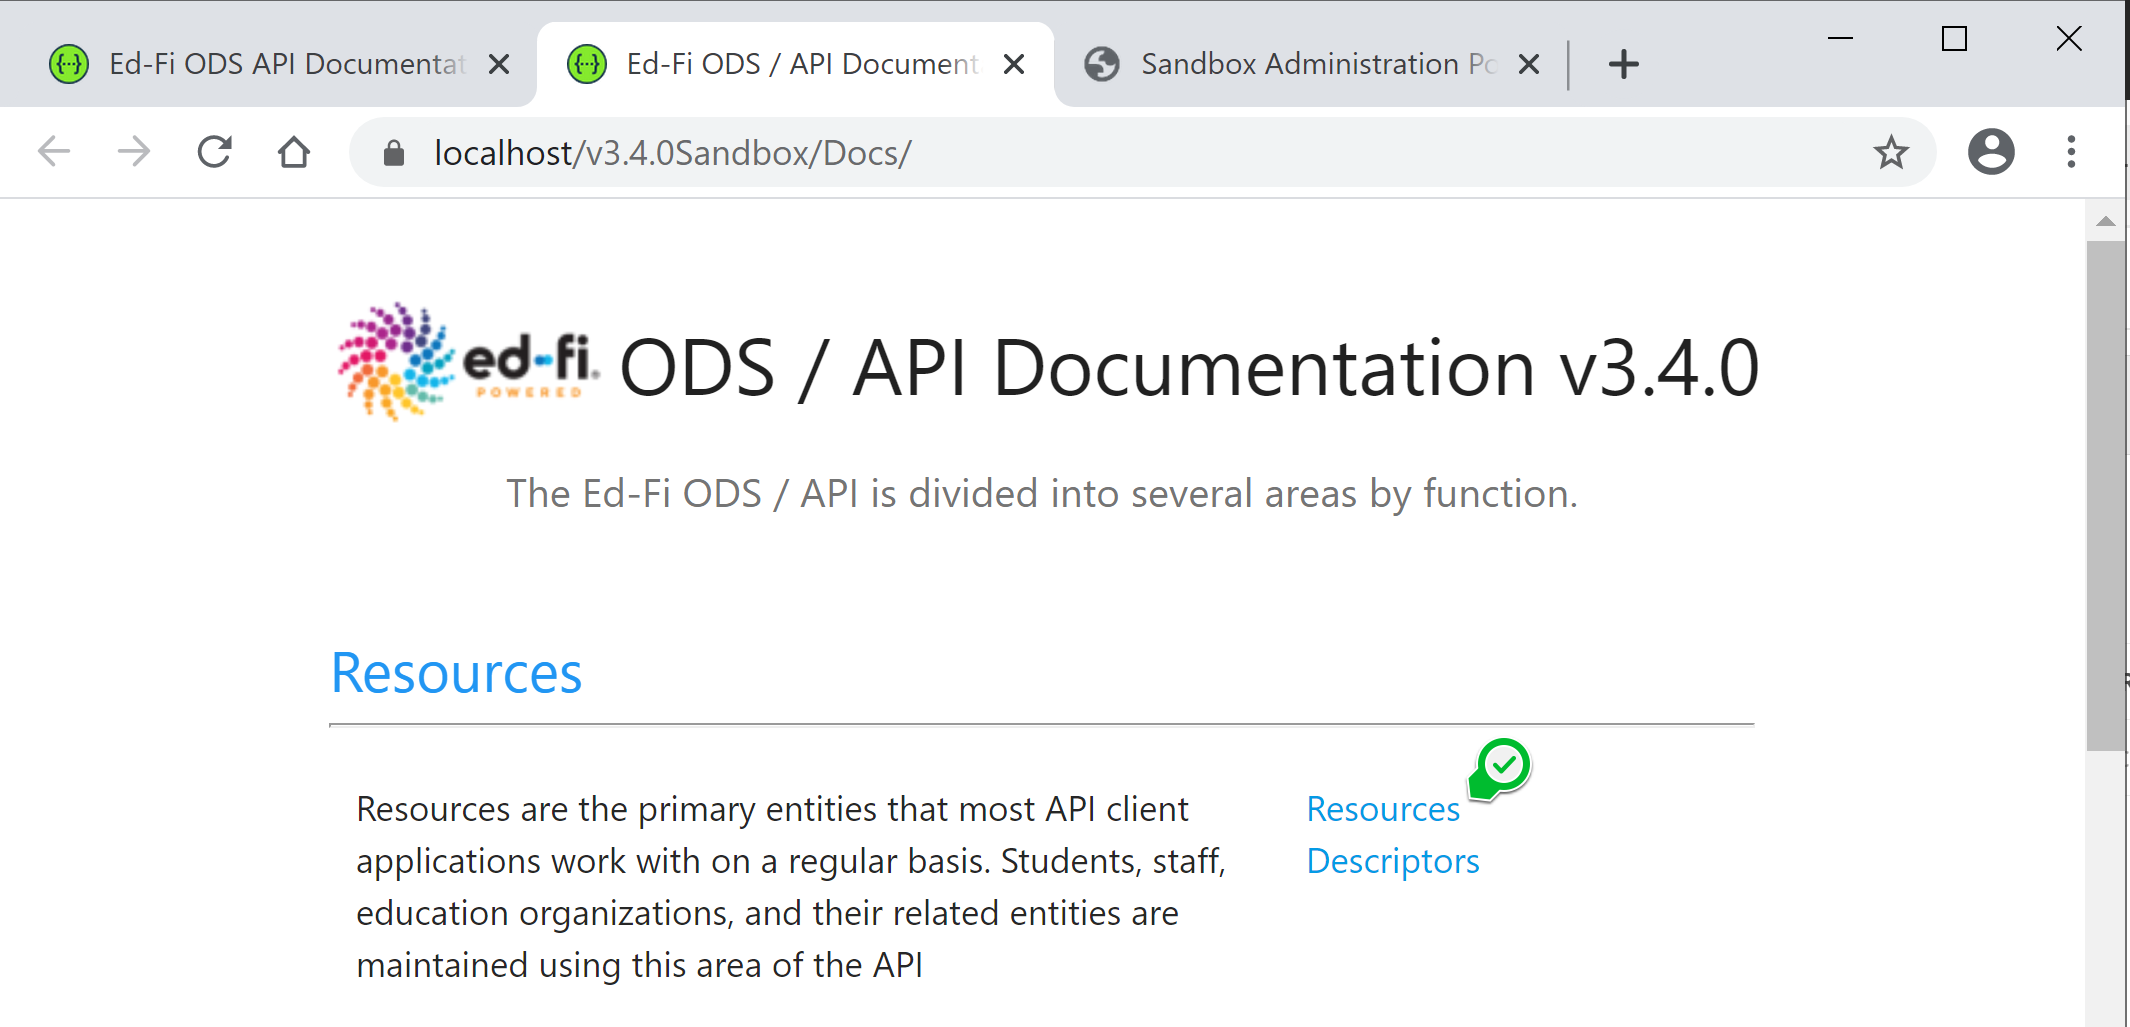This screenshot has height=1027, width=2130.
Task: Click the browser forward arrow
Action: click(x=134, y=153)
